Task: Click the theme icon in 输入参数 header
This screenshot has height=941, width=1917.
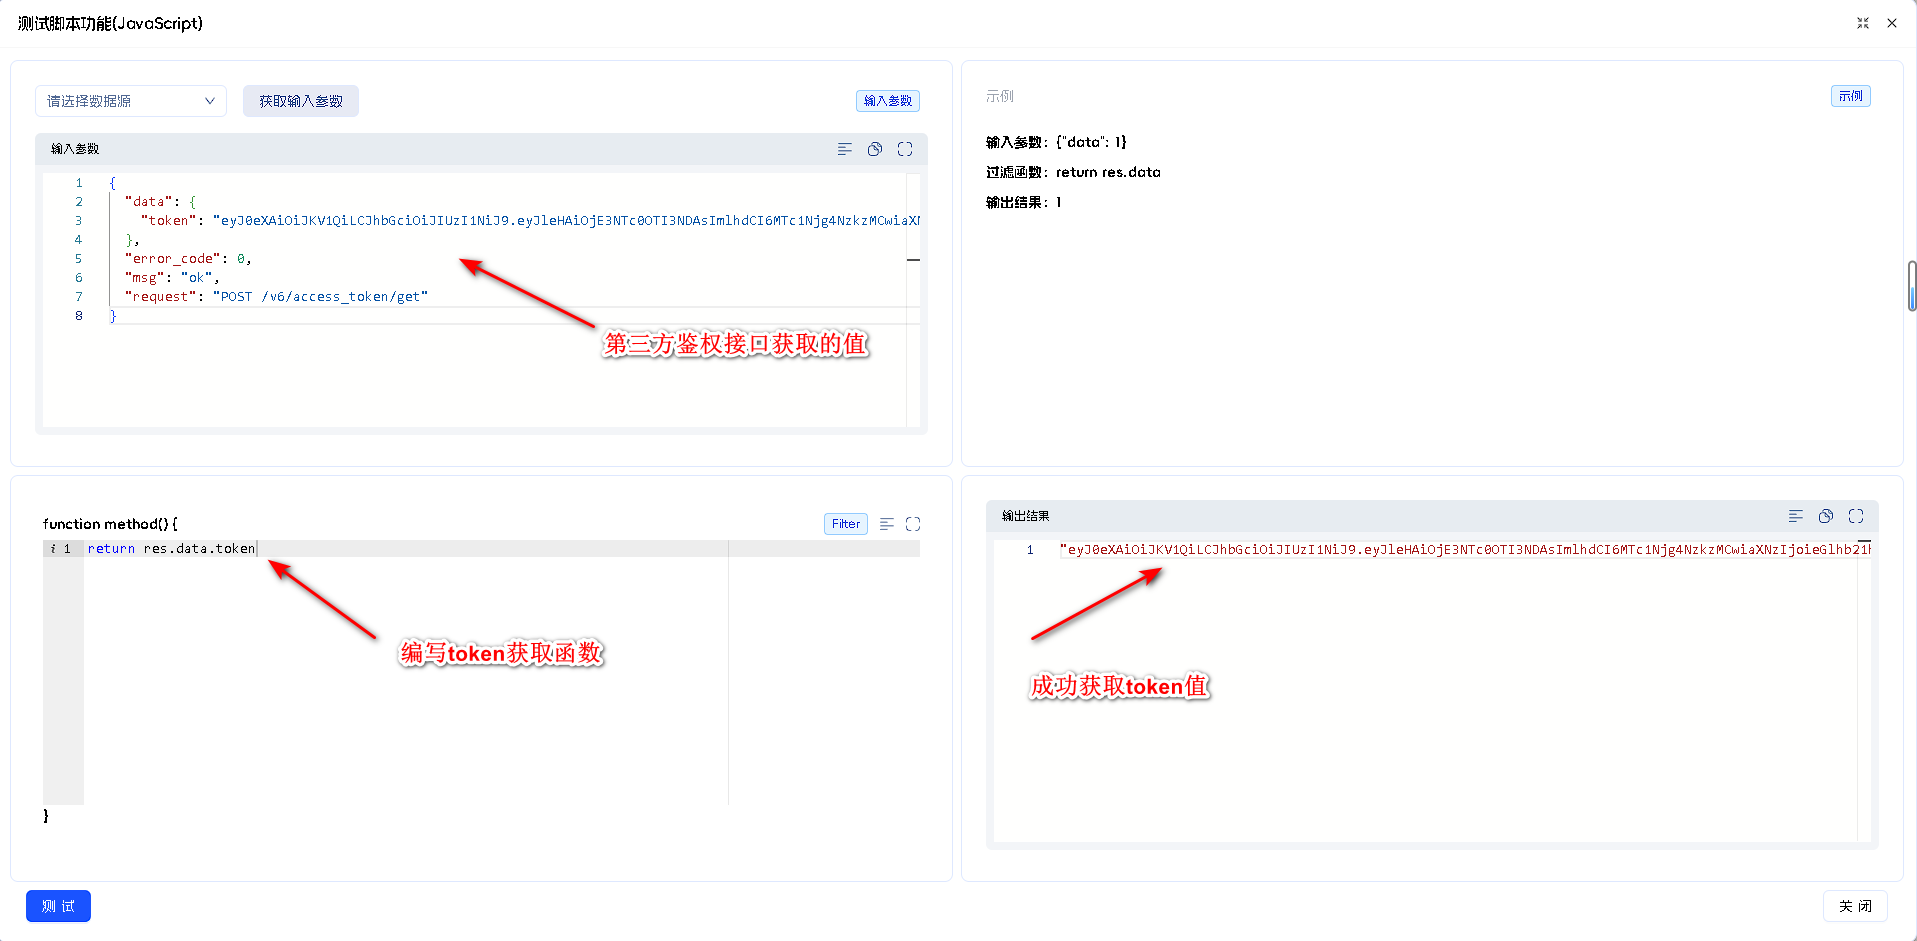Action: (875, 149)
